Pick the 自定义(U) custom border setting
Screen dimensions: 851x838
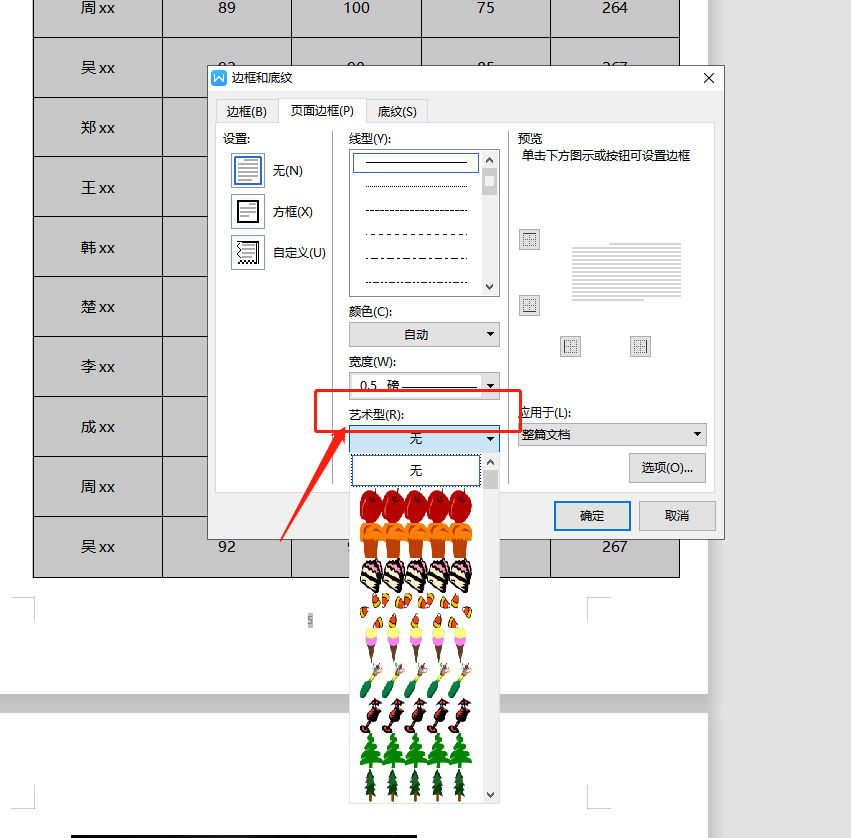point(248,253)
